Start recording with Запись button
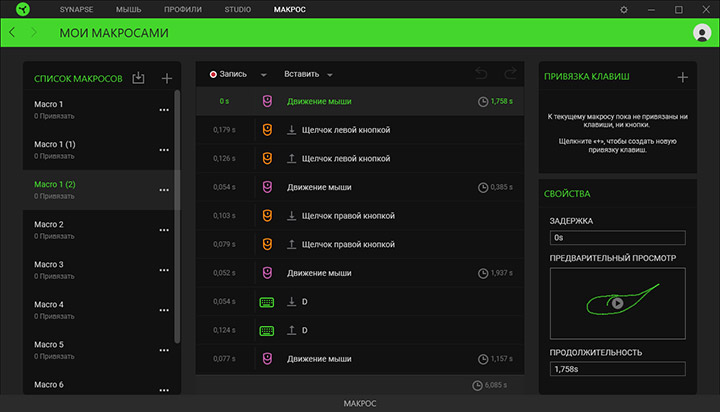720x412 pixels. (x=228, y=74)
